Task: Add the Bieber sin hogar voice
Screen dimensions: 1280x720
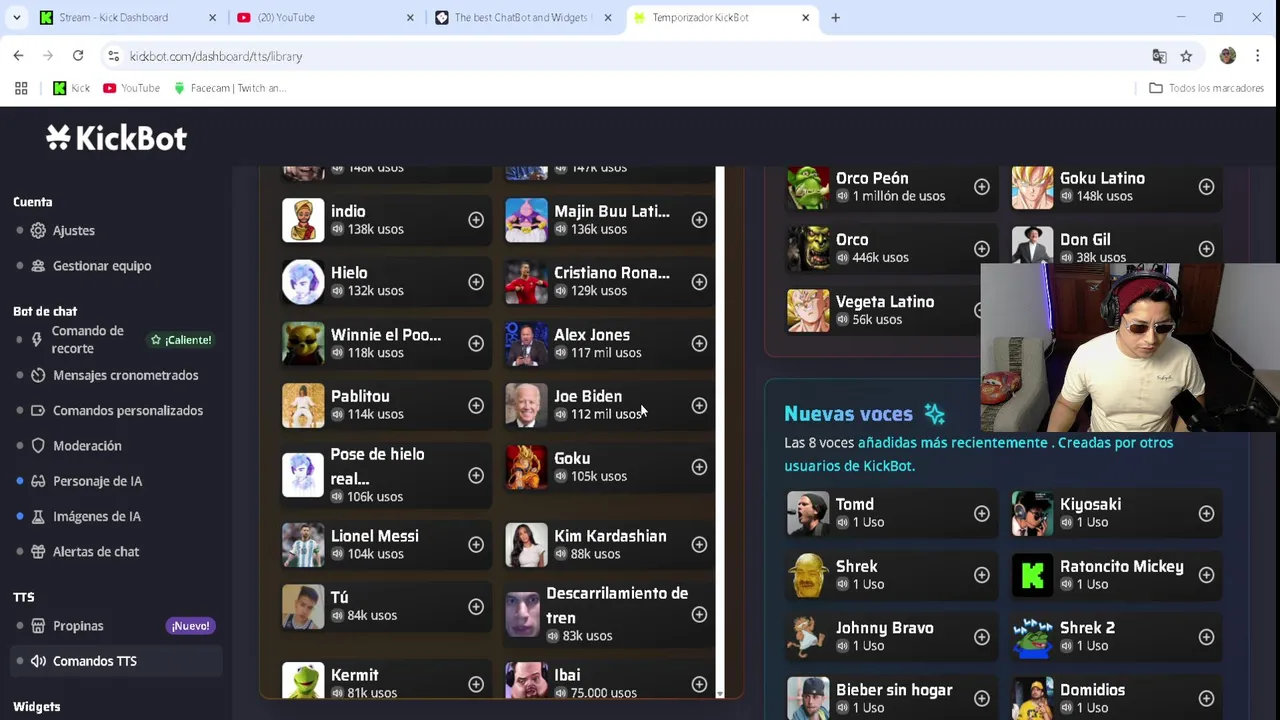Action: point(982,698)
